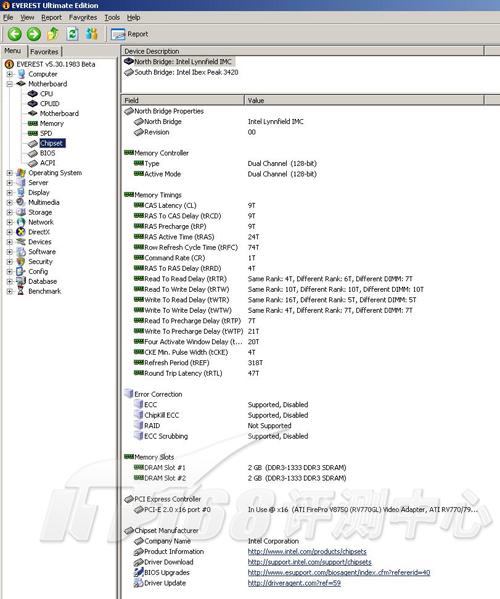Open the intel.com products/chipsets link
The width and height of the screenshot is (500, 599).
pyautogui.click(x=307, y=552)
